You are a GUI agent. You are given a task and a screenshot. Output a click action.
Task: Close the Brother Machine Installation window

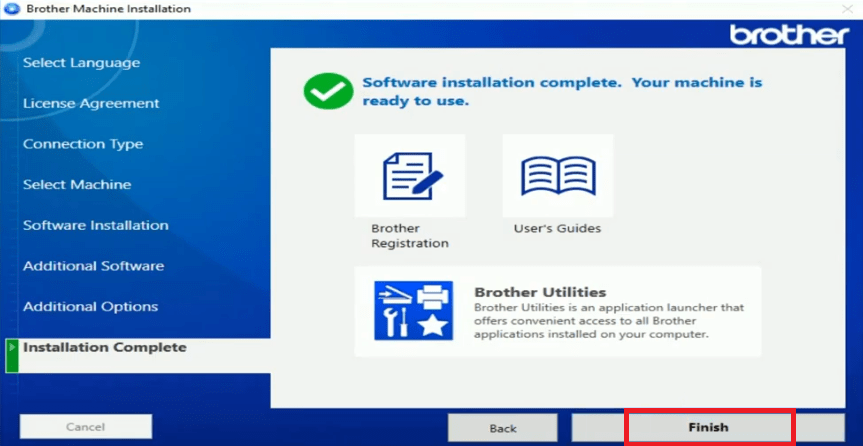tap(847, 9)
